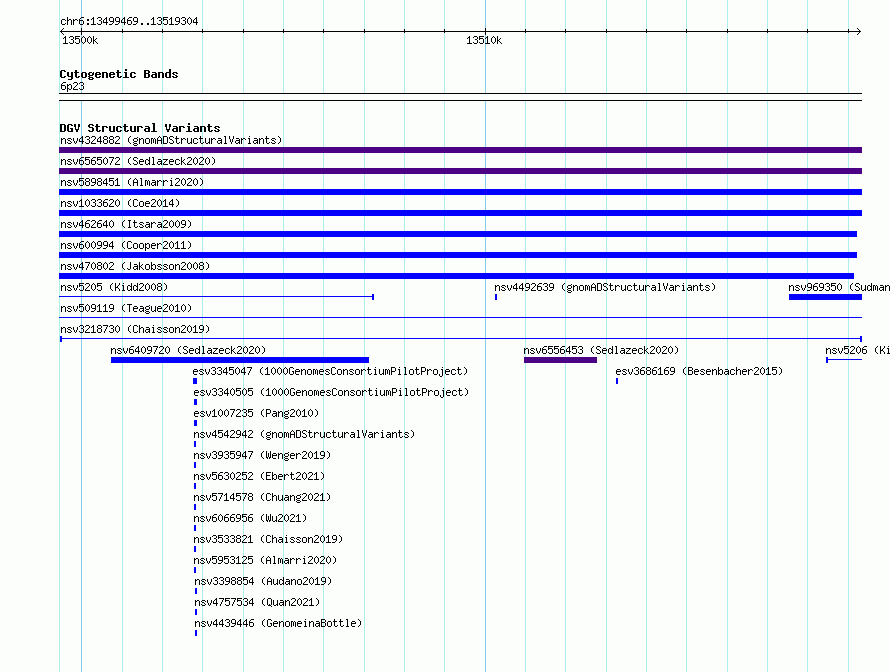Click the nsv6409720 (Sedlazeck2020) label
Viewport: 890px width, 672px height.
188,350
